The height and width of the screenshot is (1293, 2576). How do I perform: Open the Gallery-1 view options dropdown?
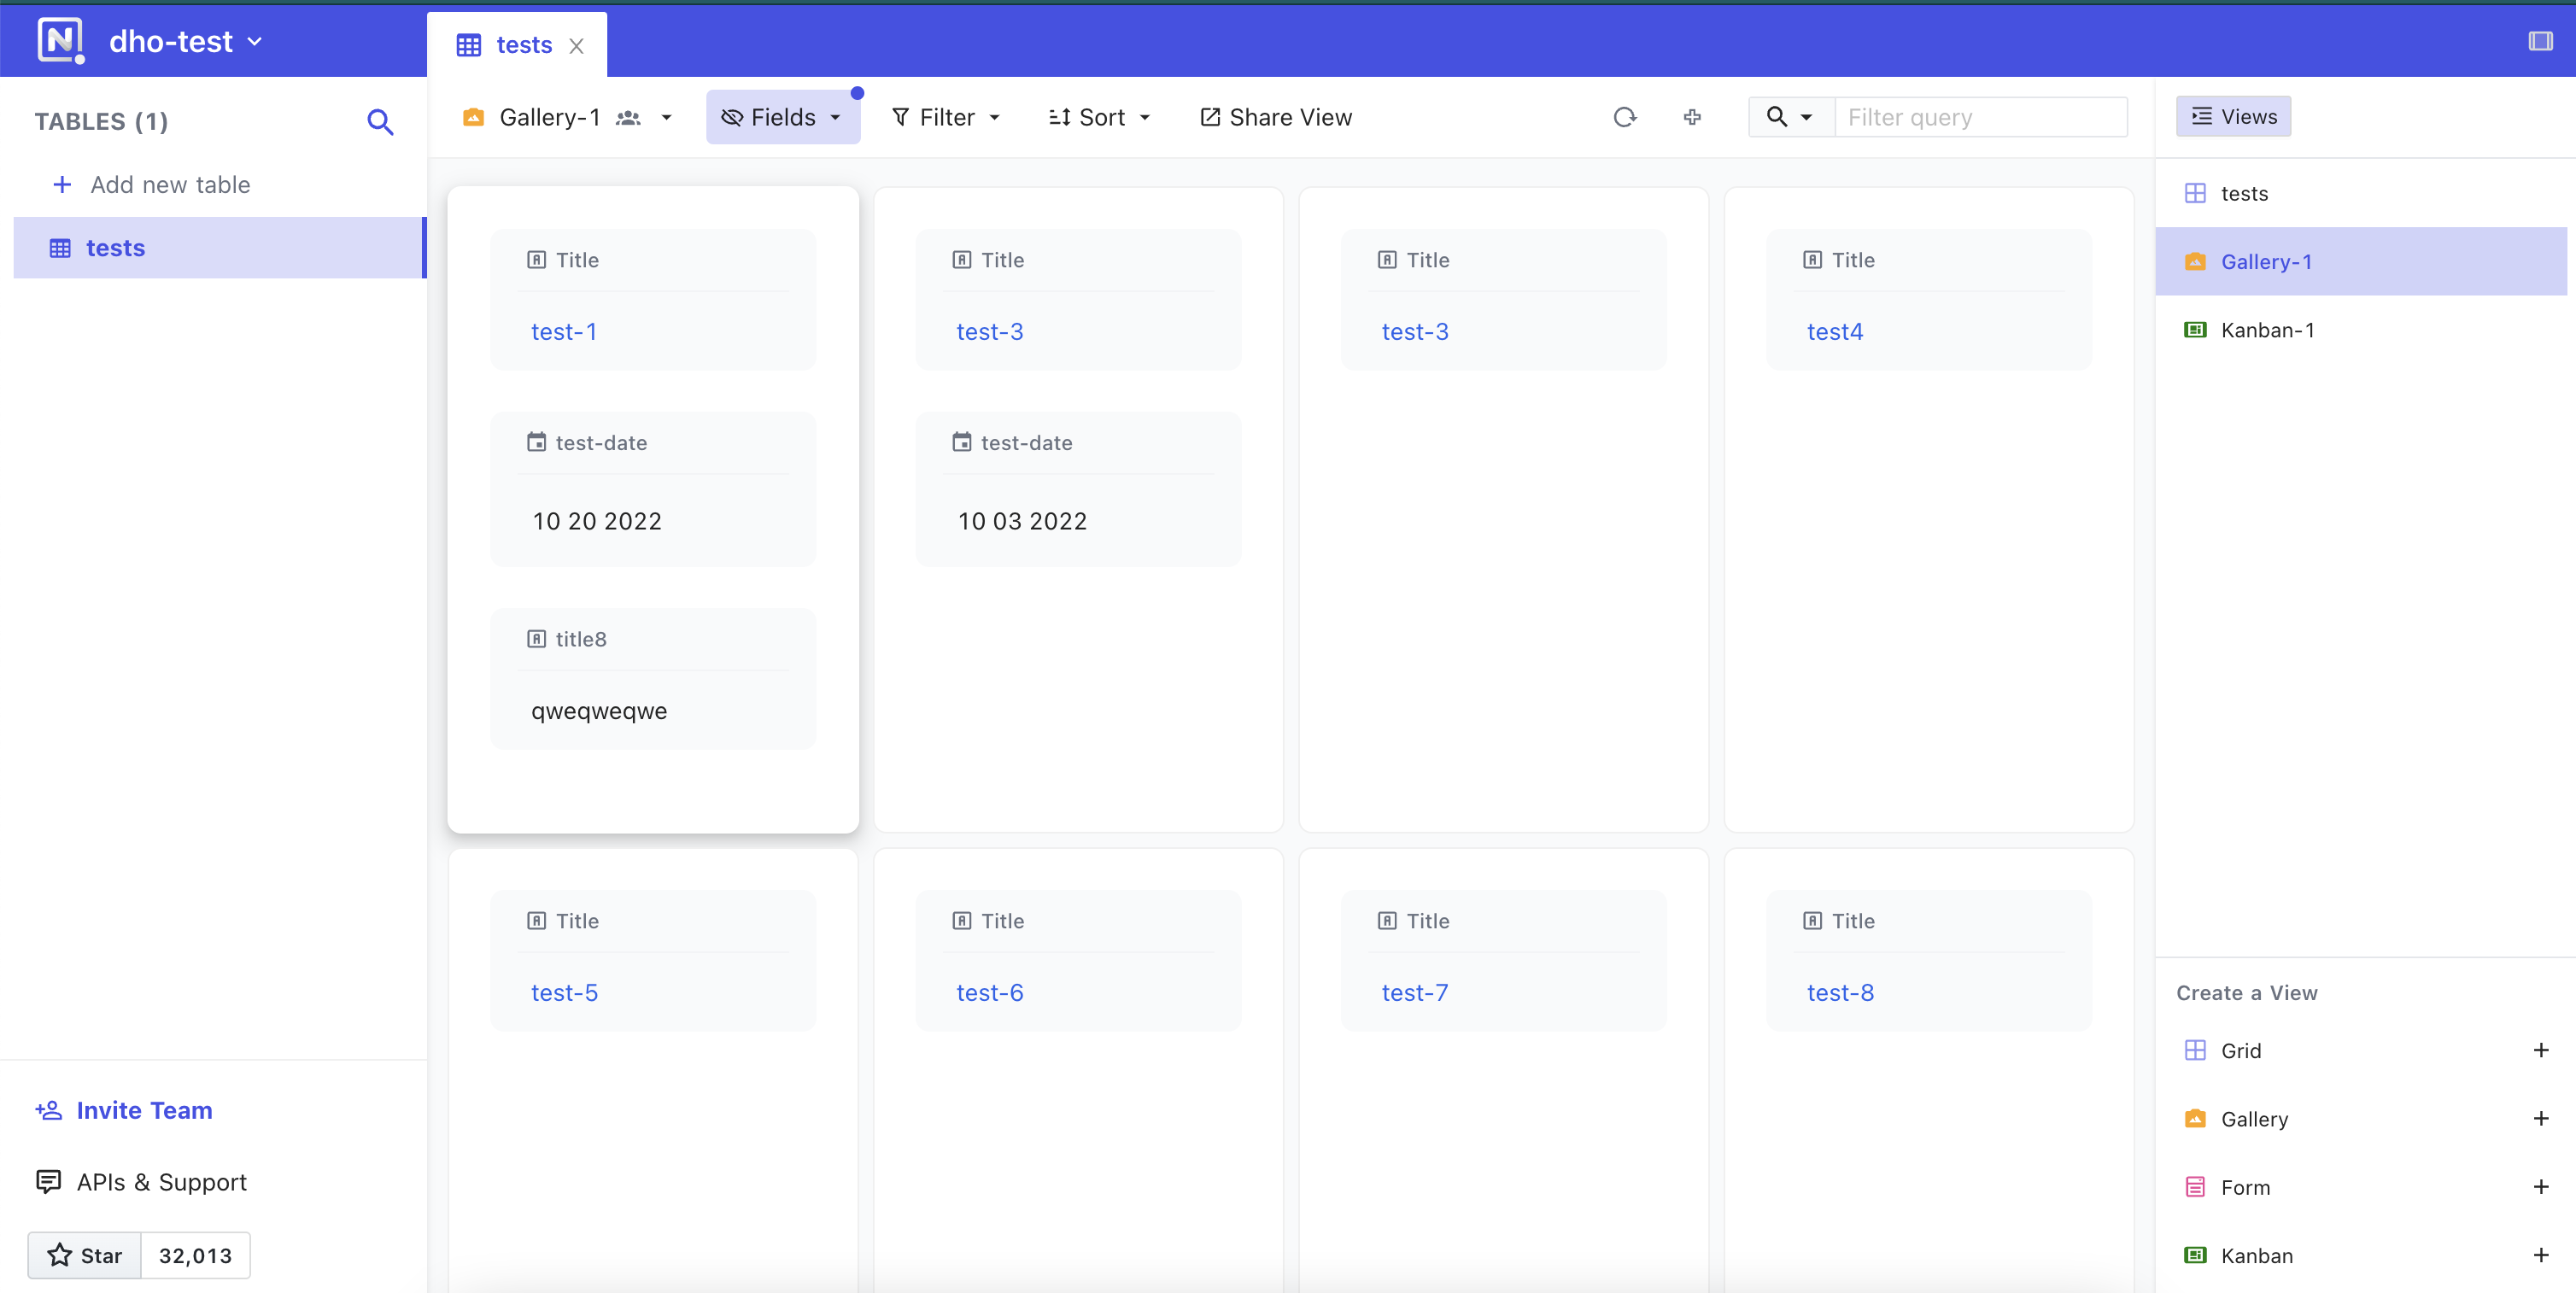coord(668,117)
